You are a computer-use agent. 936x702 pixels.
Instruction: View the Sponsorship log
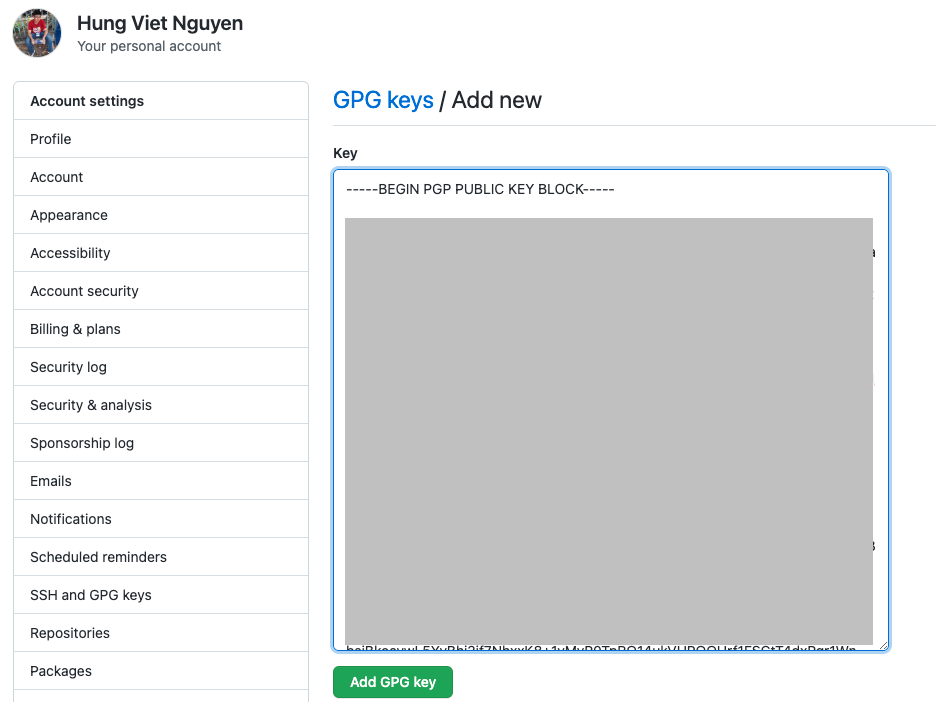81,442
